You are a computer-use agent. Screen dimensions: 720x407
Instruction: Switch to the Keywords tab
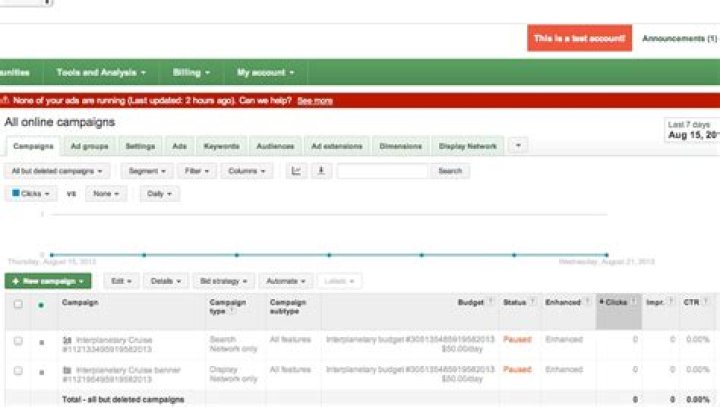[x=222, y=146]
